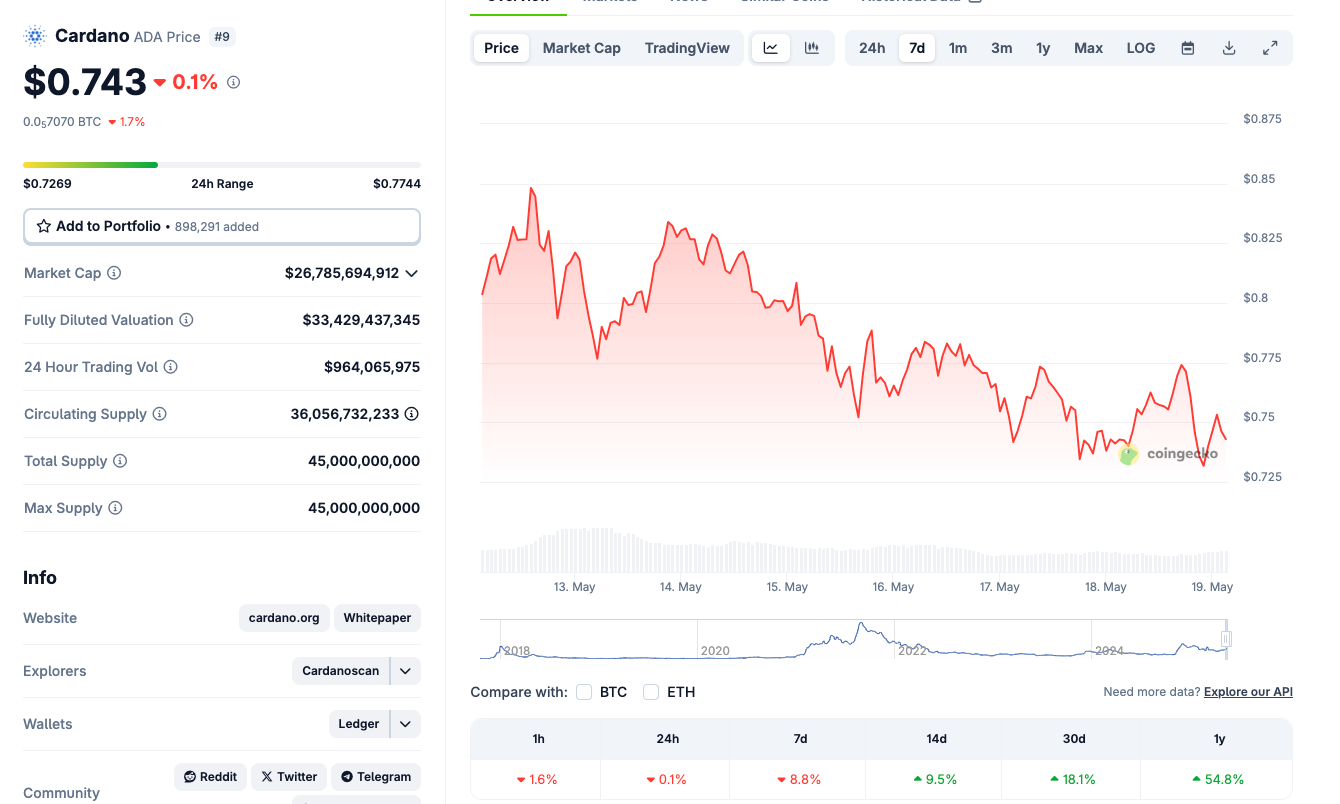Open the Whitepaper link
Viewport: 1340px width, 804px height.
[377, 618]
